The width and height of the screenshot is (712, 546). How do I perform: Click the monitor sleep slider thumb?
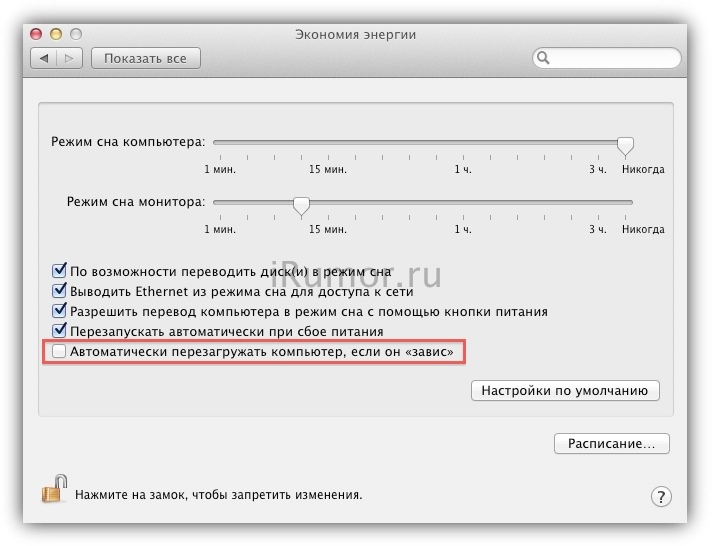301,206
